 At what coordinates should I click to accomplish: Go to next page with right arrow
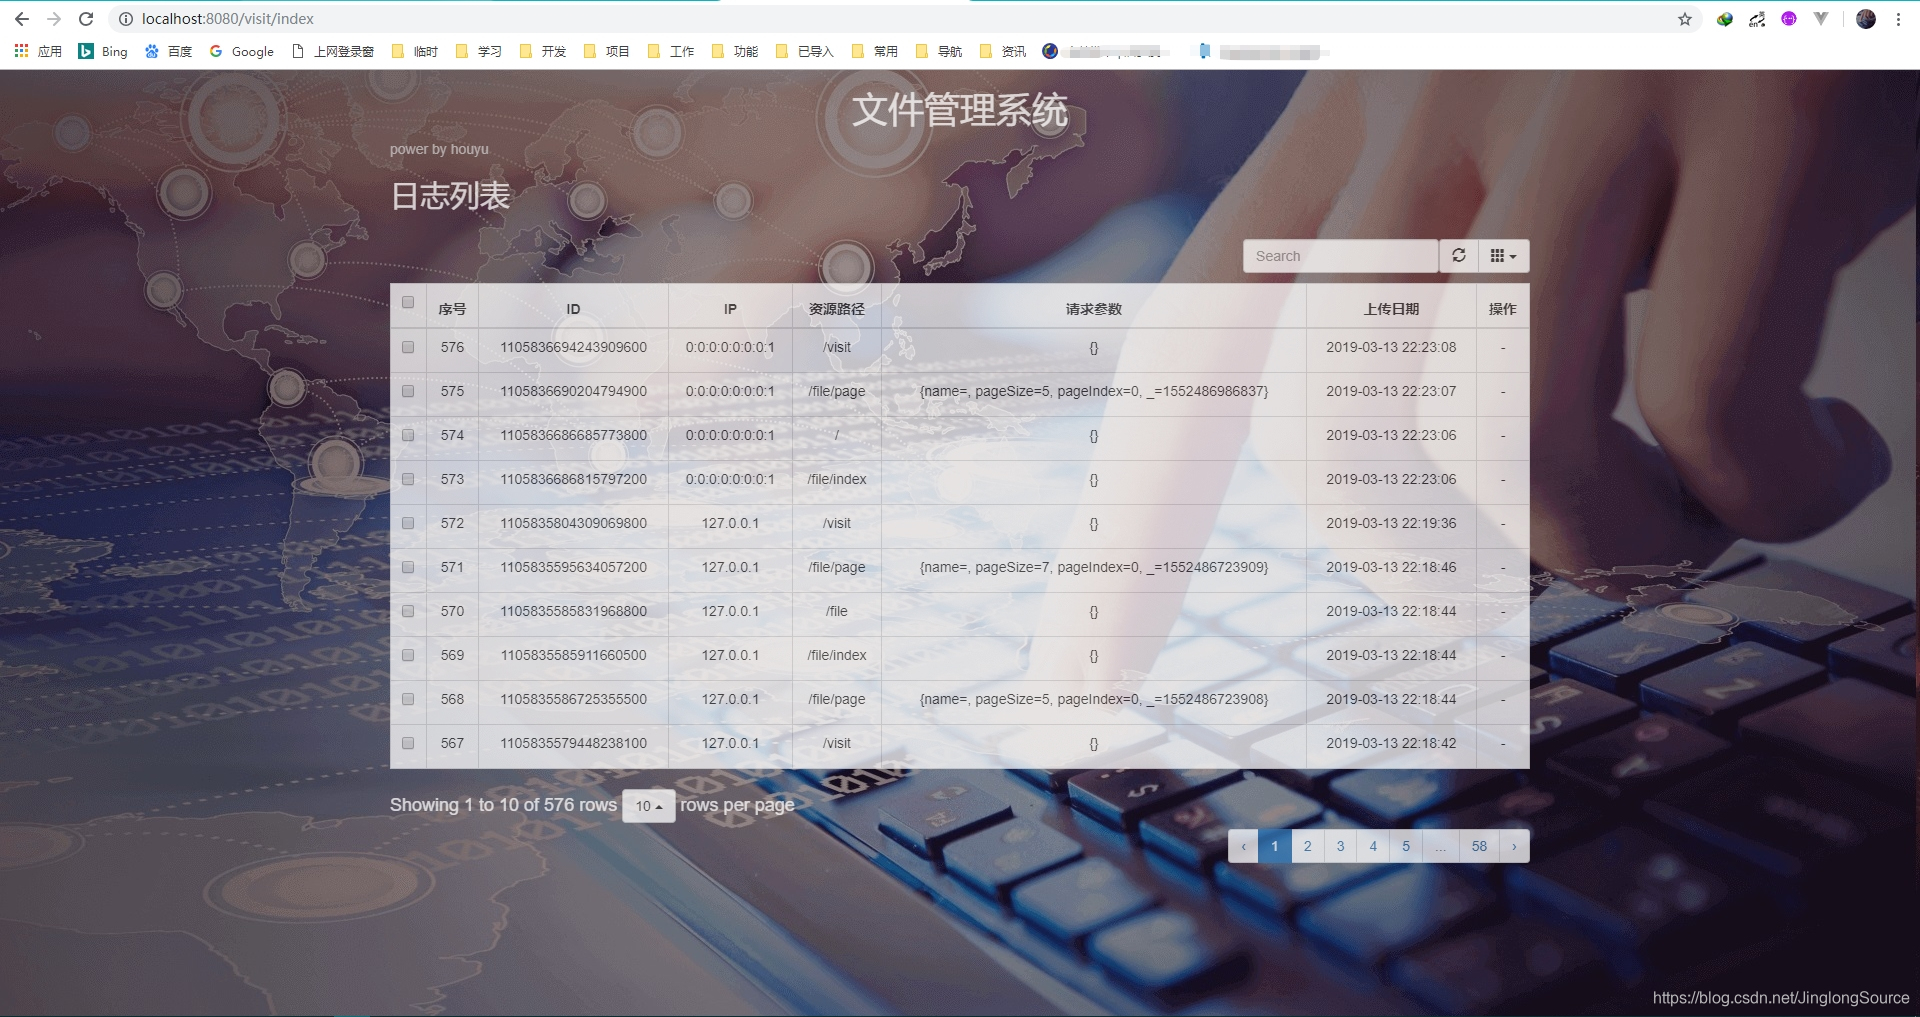click(1514, 846)
